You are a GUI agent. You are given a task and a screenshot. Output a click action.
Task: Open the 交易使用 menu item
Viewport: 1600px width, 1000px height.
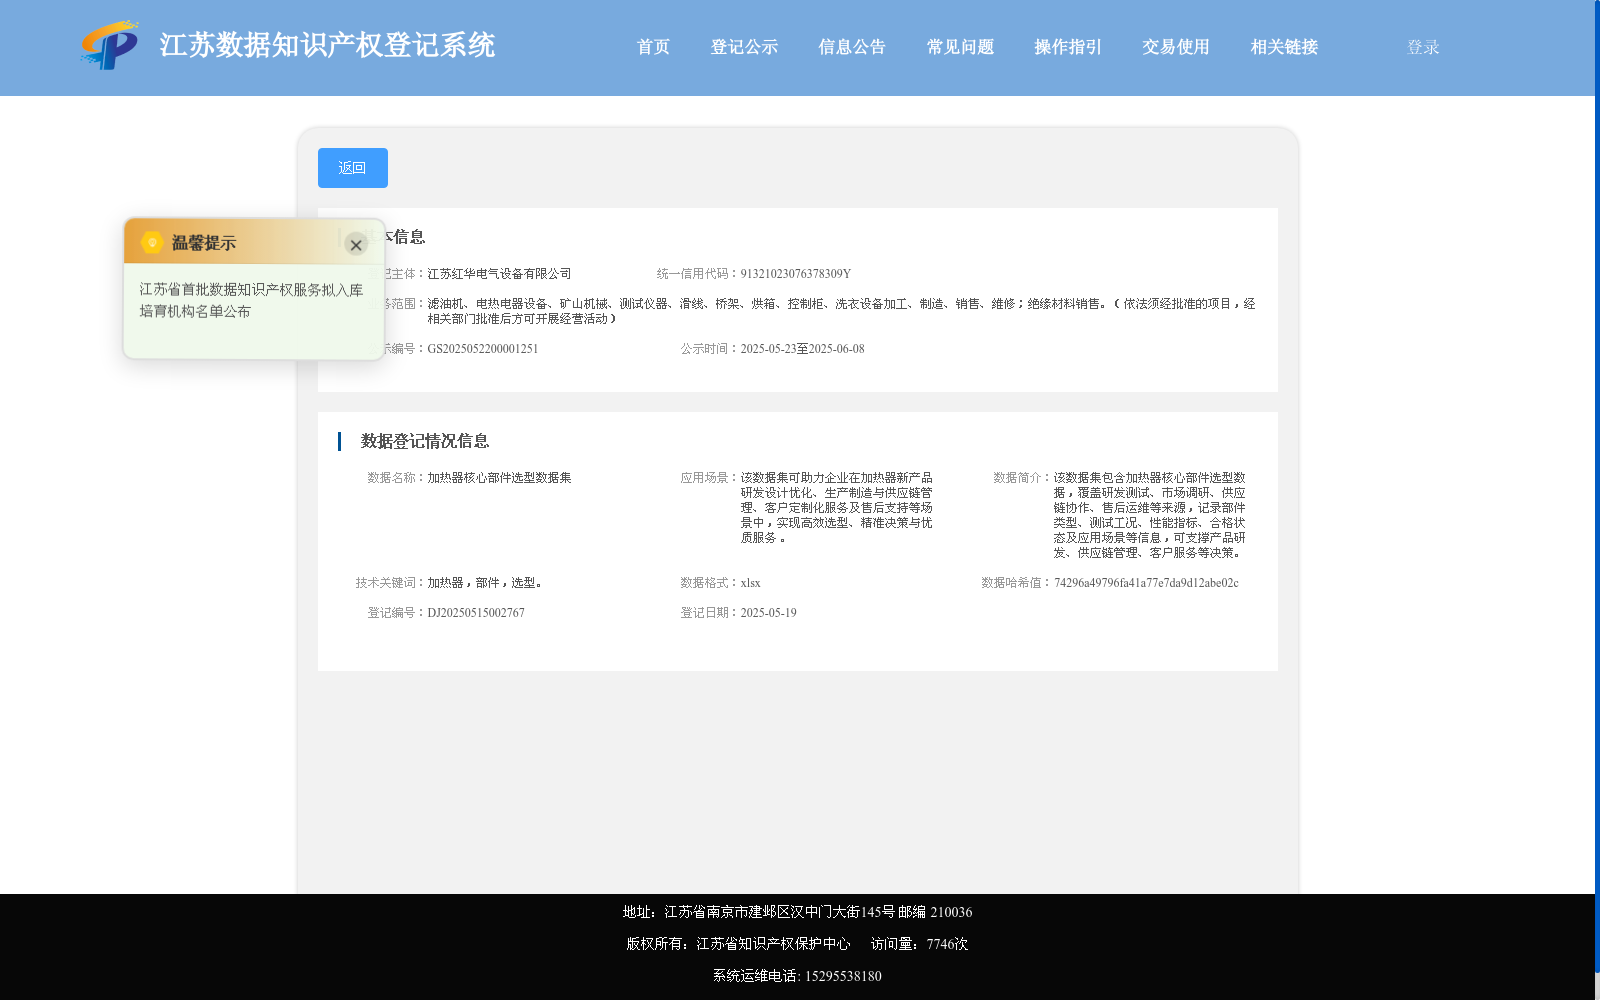click(x=1176, y=47)
